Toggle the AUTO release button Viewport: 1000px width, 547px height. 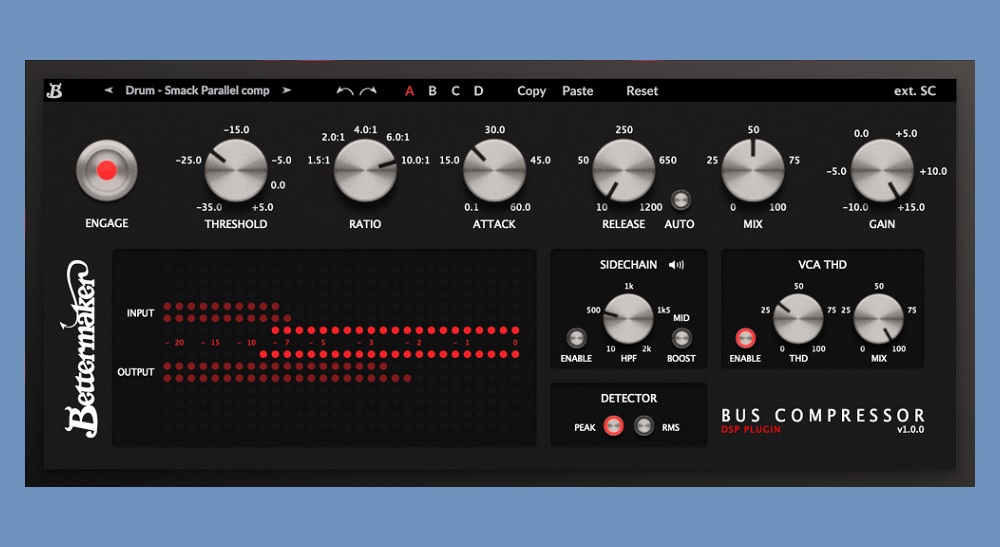click(680, 200)
